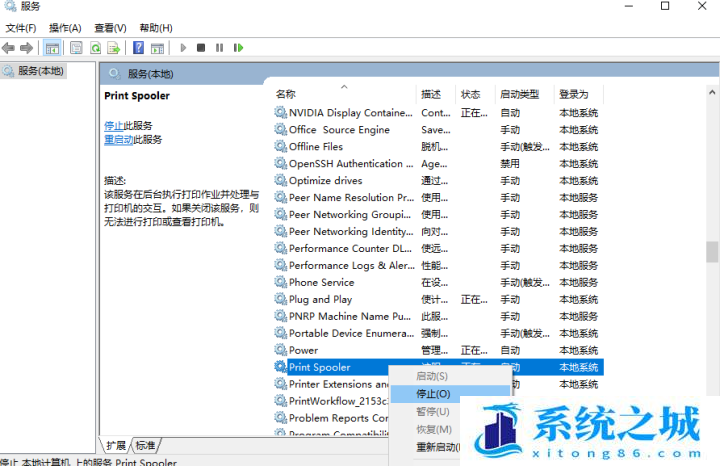Select NVIDIA Display Container service row
The height and width of the screenshot is (466, 720).
pyautogui.click(x=438, y=112)
